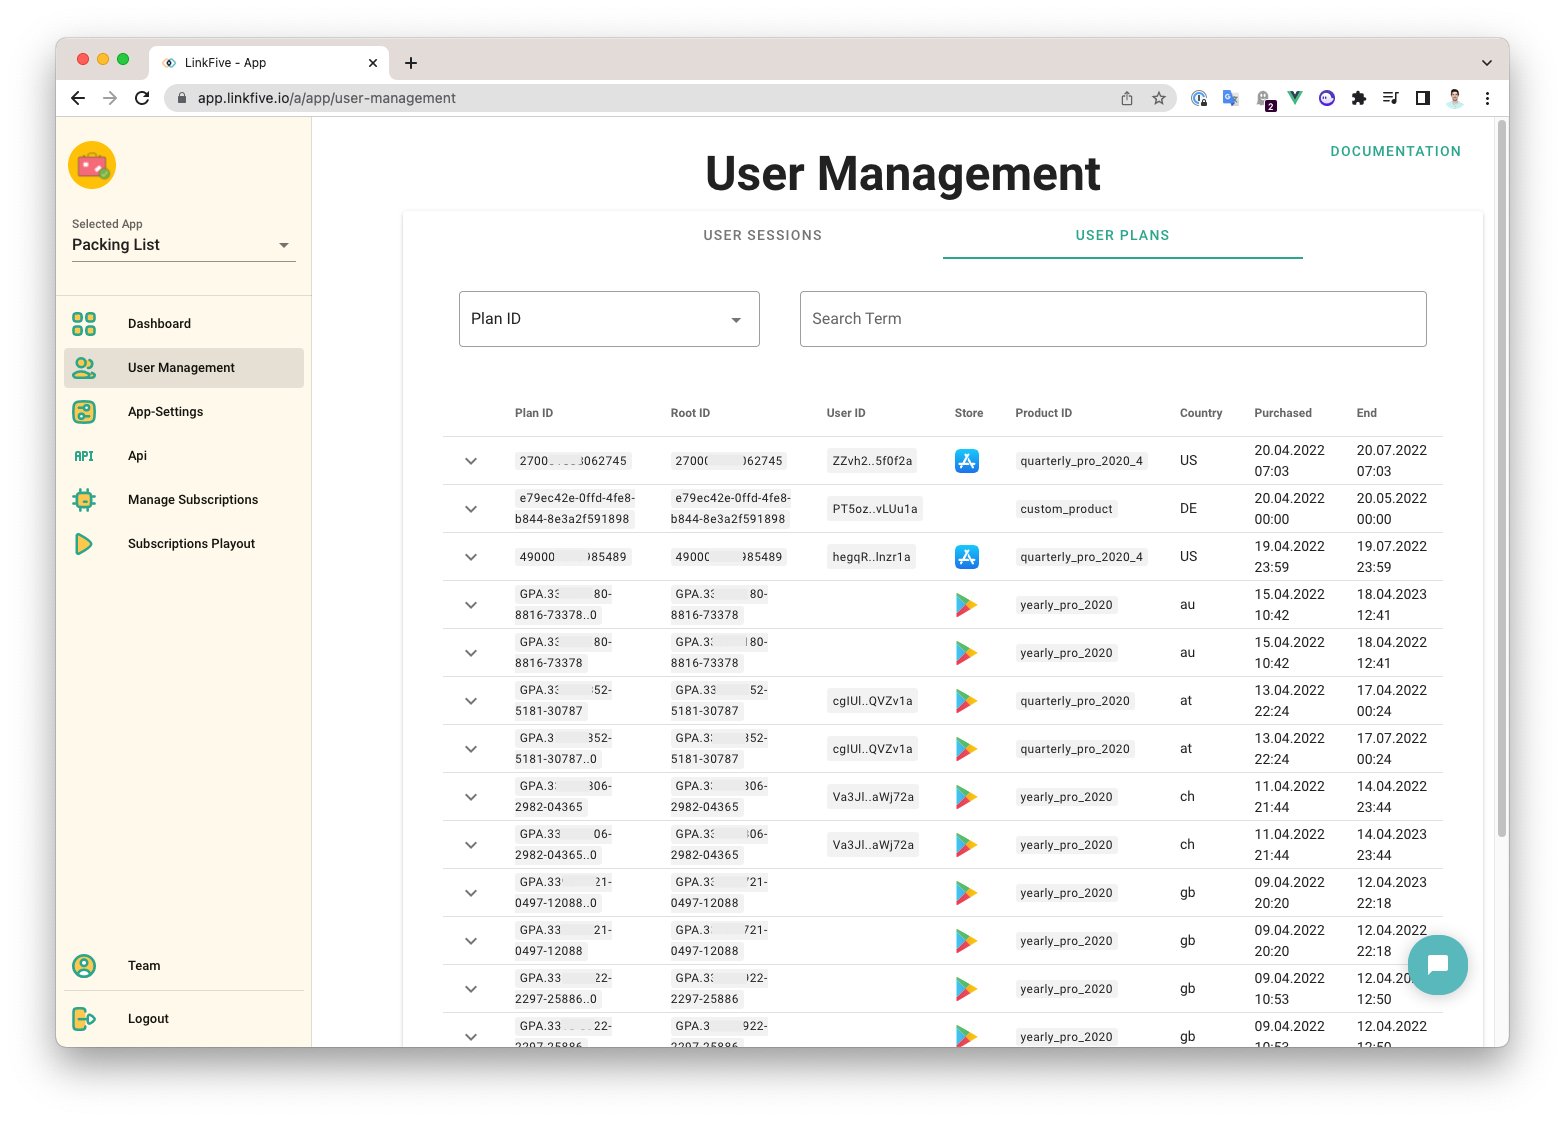The width and height of the screenshot is (1565, 1121).
Task: Click the Google Translate extension icon
Action: point(1231,98)
